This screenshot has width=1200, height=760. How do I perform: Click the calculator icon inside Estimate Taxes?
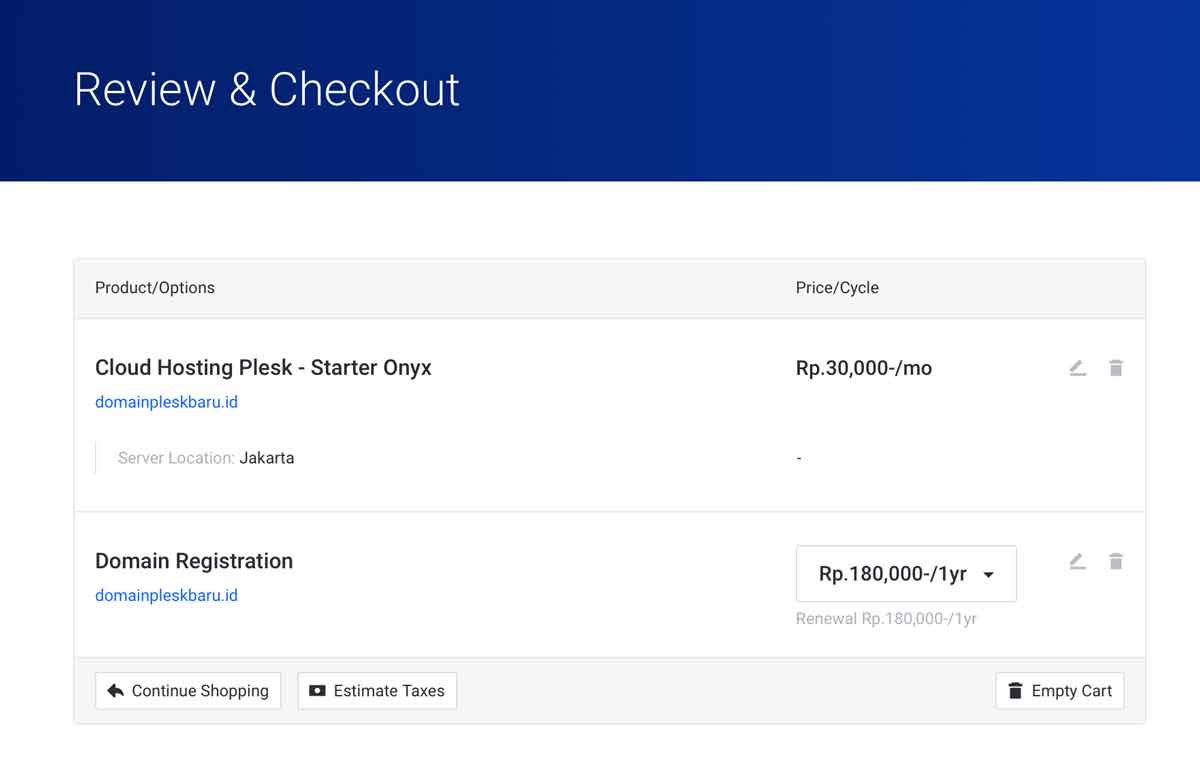[318, 690]
